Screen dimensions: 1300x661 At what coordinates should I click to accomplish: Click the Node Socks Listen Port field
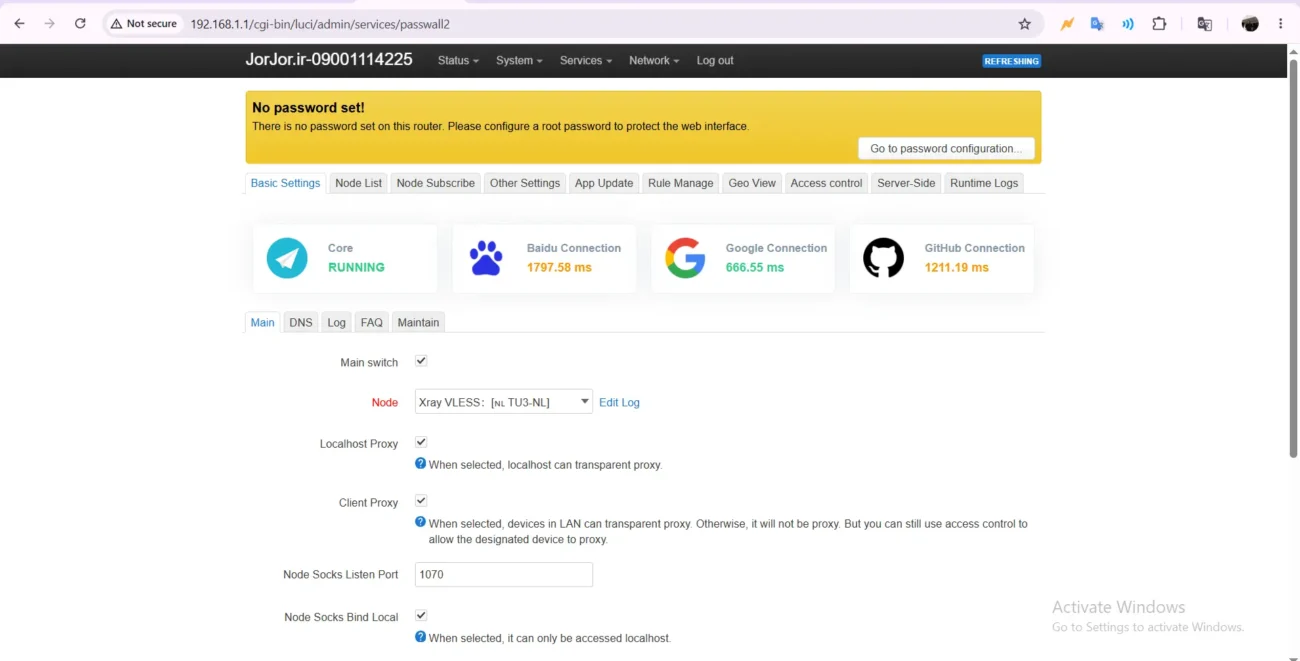(504, 574)
